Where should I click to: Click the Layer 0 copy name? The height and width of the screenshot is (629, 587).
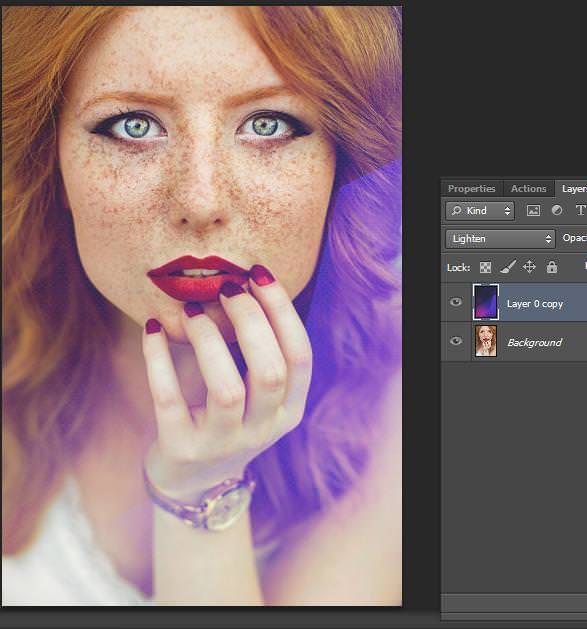[534, 304]
